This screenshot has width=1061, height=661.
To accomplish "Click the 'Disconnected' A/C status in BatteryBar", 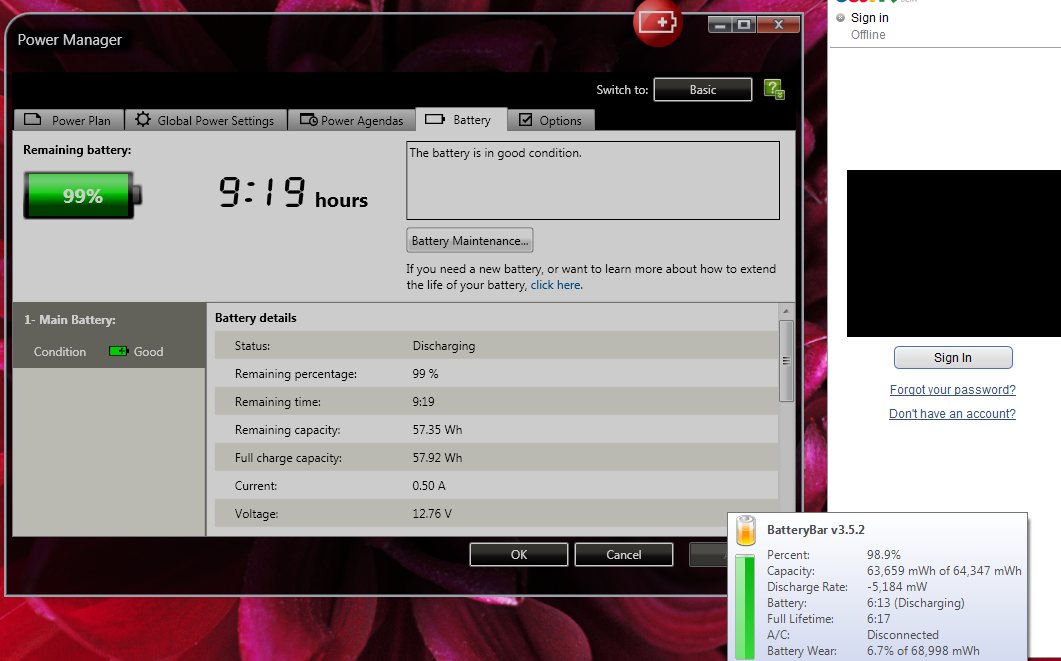I will tap(903, 635).
